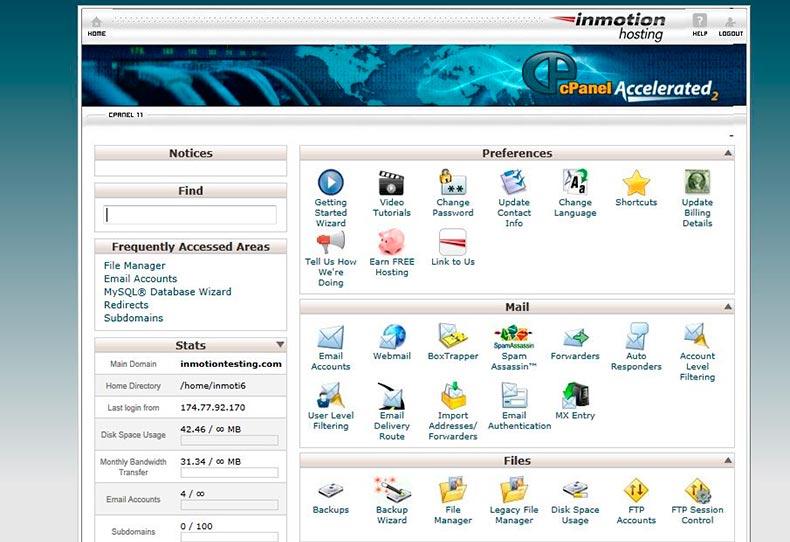Click the cPanel Accelerated banner
Viewport: 790px width, 542px height.
point(414,75)
